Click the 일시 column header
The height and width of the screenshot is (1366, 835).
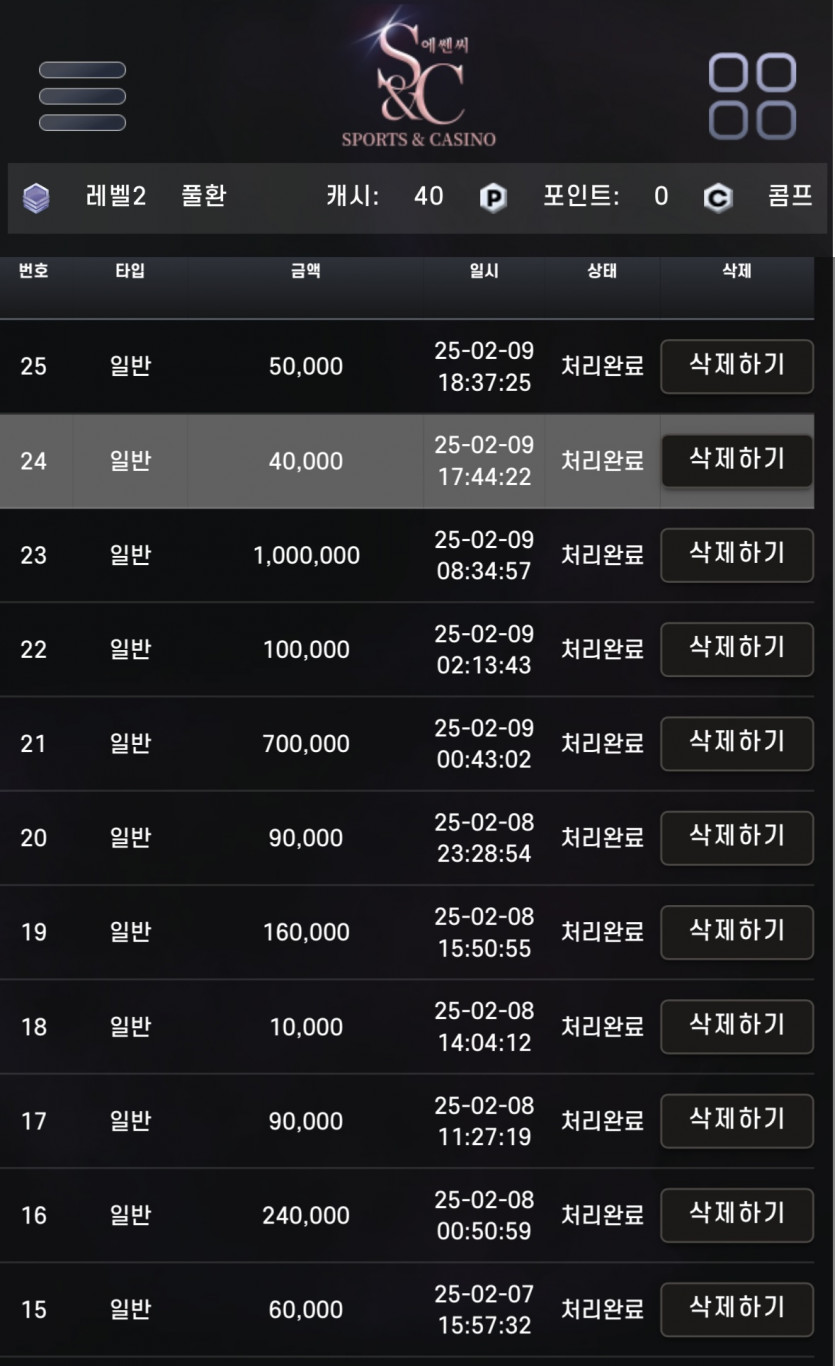pos(484,271)
